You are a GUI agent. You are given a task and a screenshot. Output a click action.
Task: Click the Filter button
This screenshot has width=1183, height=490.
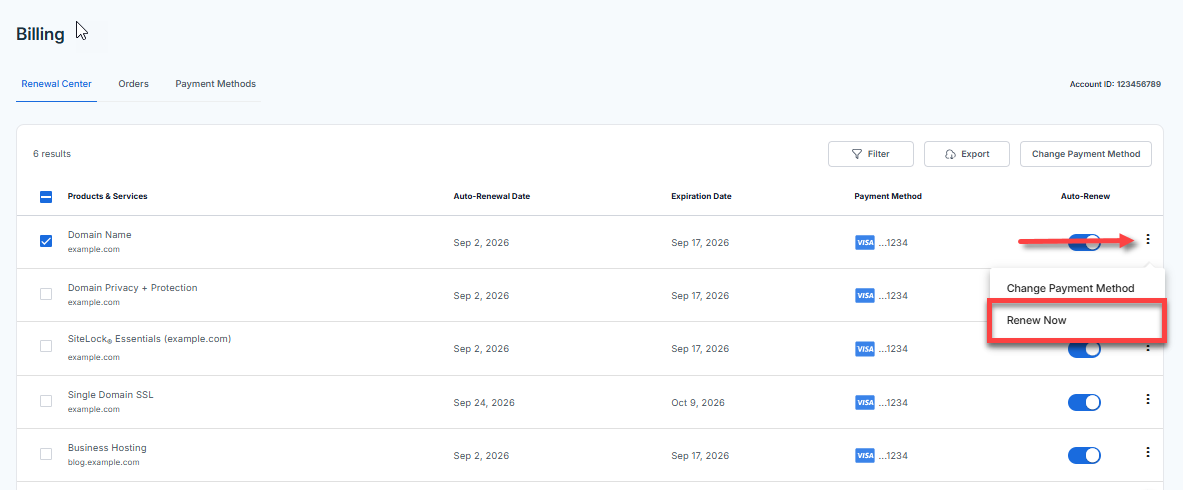coord(870,154)
